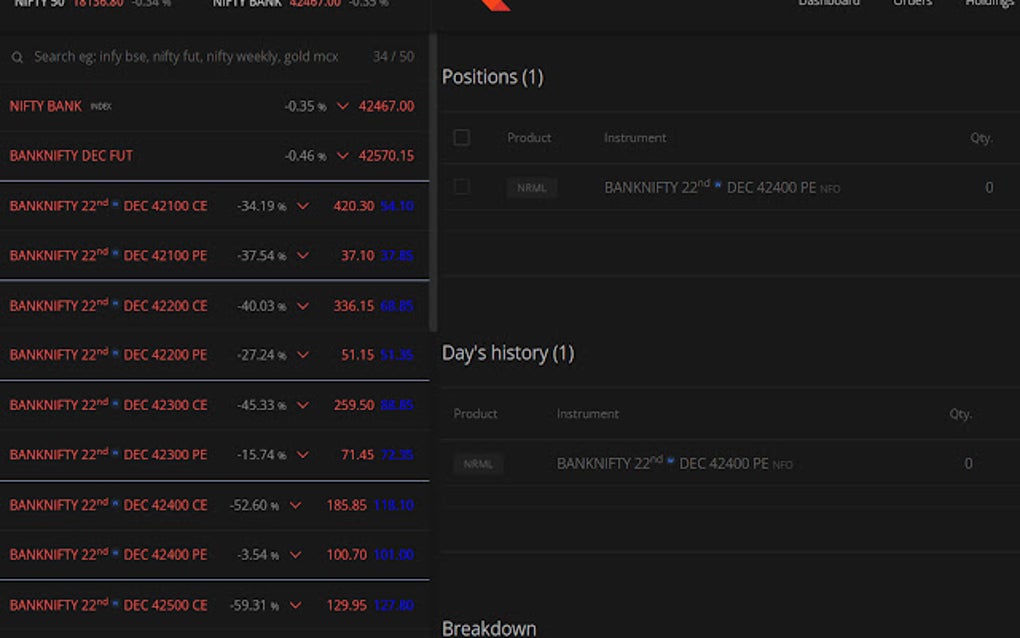Screen dimensions: 1020x638
Task: Sort positions by Instrument column header
Action: pos(635,138)
